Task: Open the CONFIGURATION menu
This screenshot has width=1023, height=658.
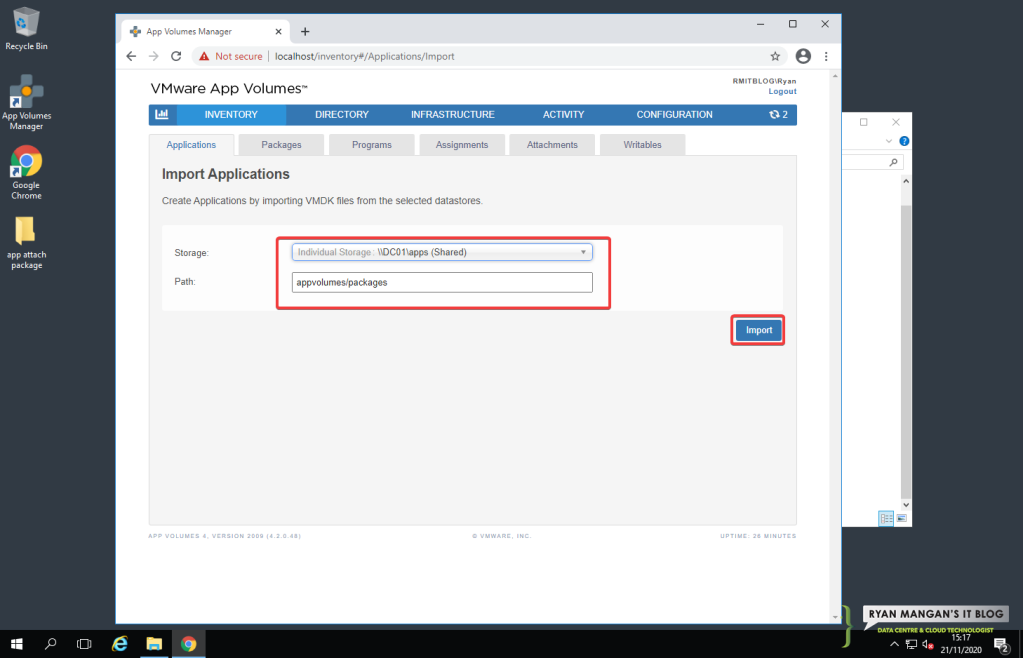Action: [x=675, y=114]
